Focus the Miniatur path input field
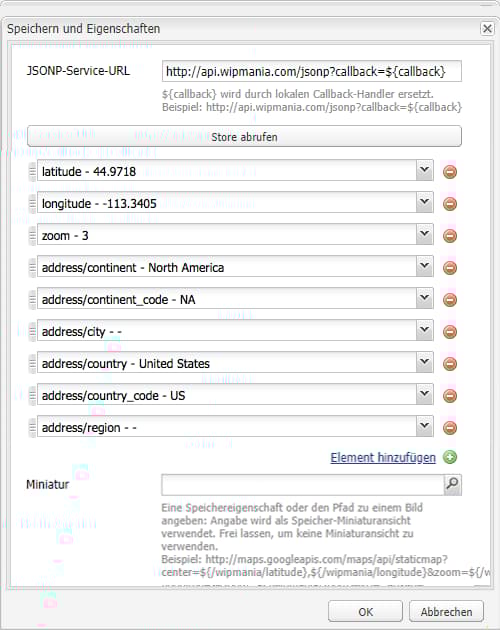Image resolution: width=500 pixels, height=630 pixels. pyautogui.click(x=303, y=485)
